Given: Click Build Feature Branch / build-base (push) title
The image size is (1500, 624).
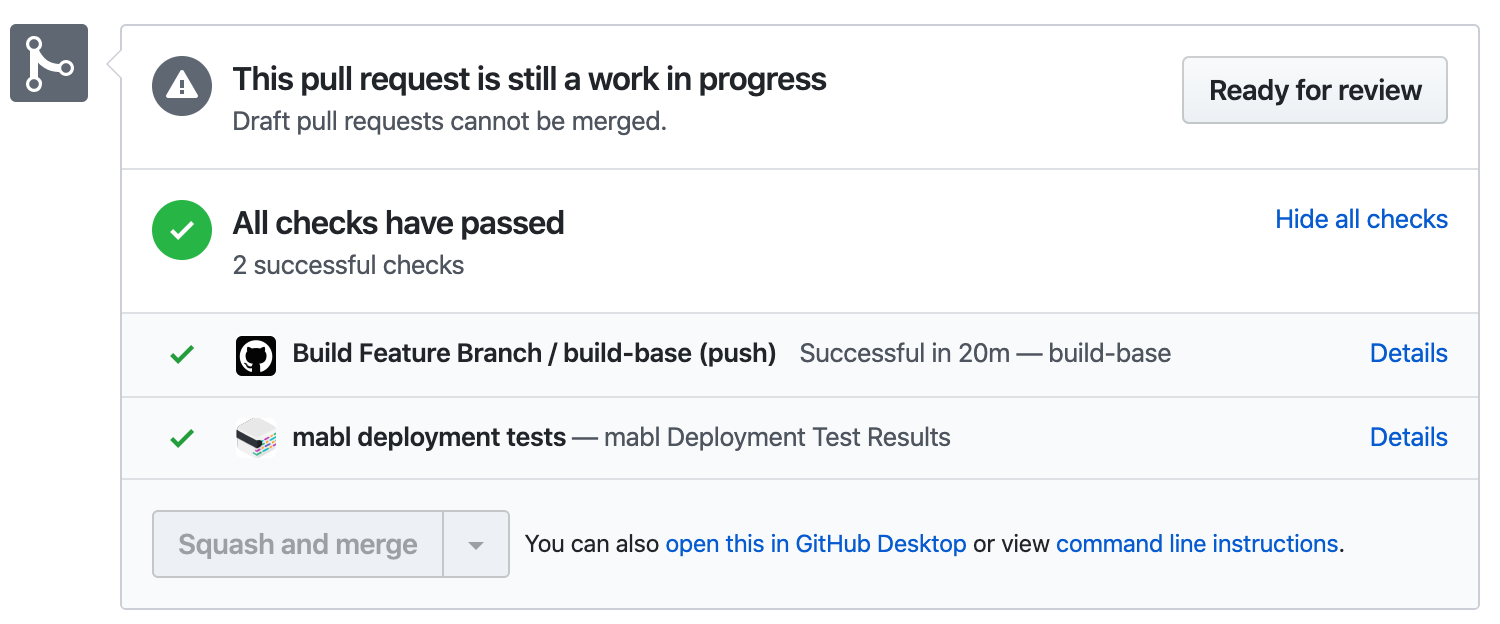Looking at the screenshot, I should (x=534, y=353).
